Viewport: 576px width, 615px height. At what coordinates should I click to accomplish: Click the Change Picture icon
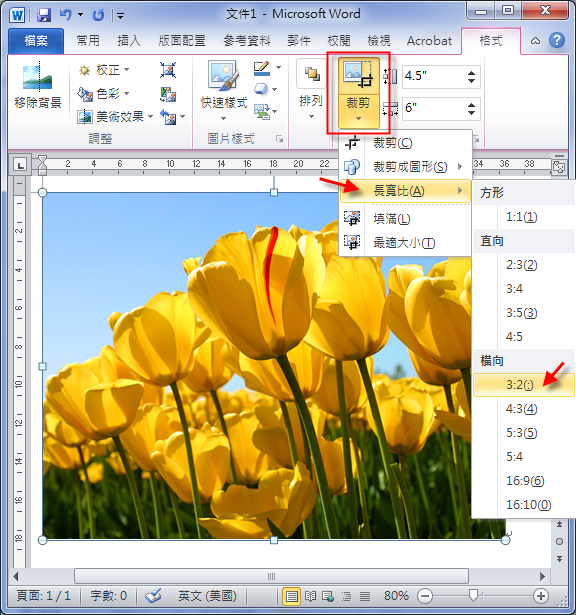[x=168, y=94]
